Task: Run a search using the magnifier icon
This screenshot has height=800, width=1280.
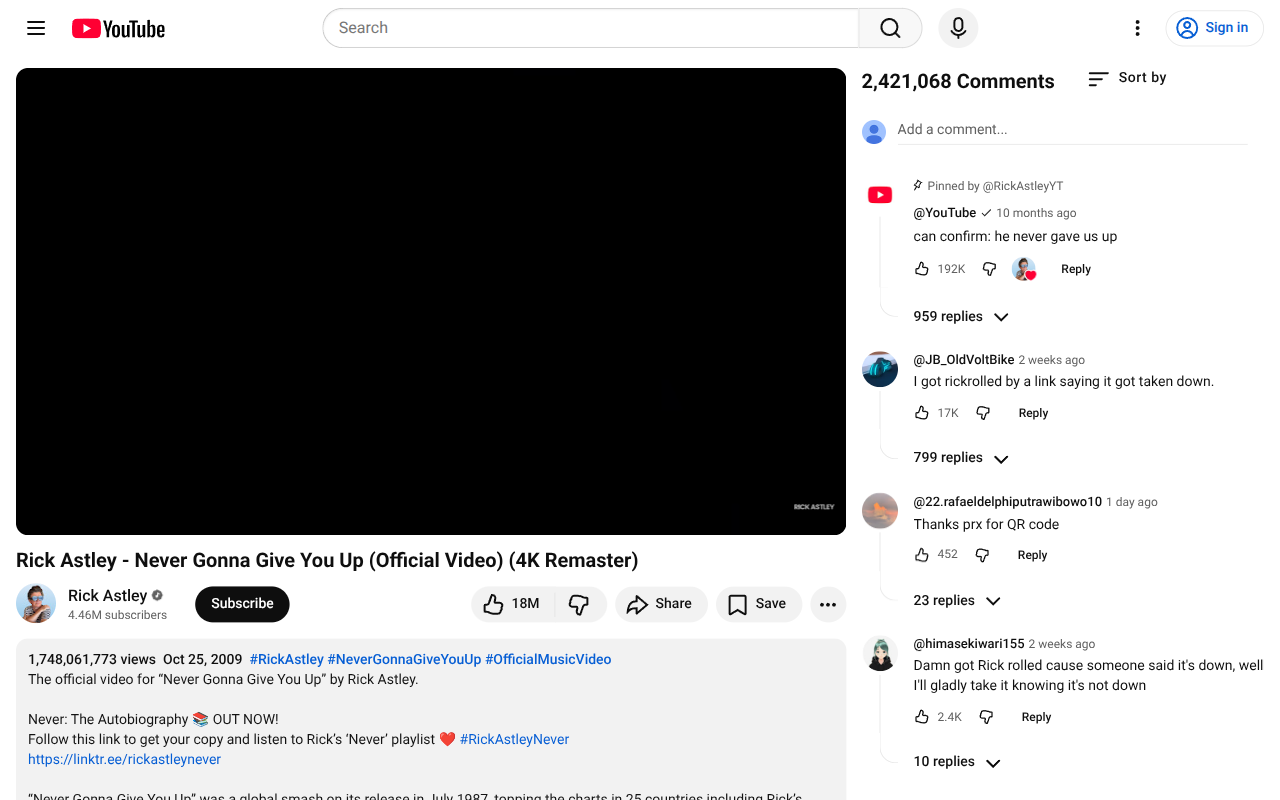Action: click(x=889, y=27)
